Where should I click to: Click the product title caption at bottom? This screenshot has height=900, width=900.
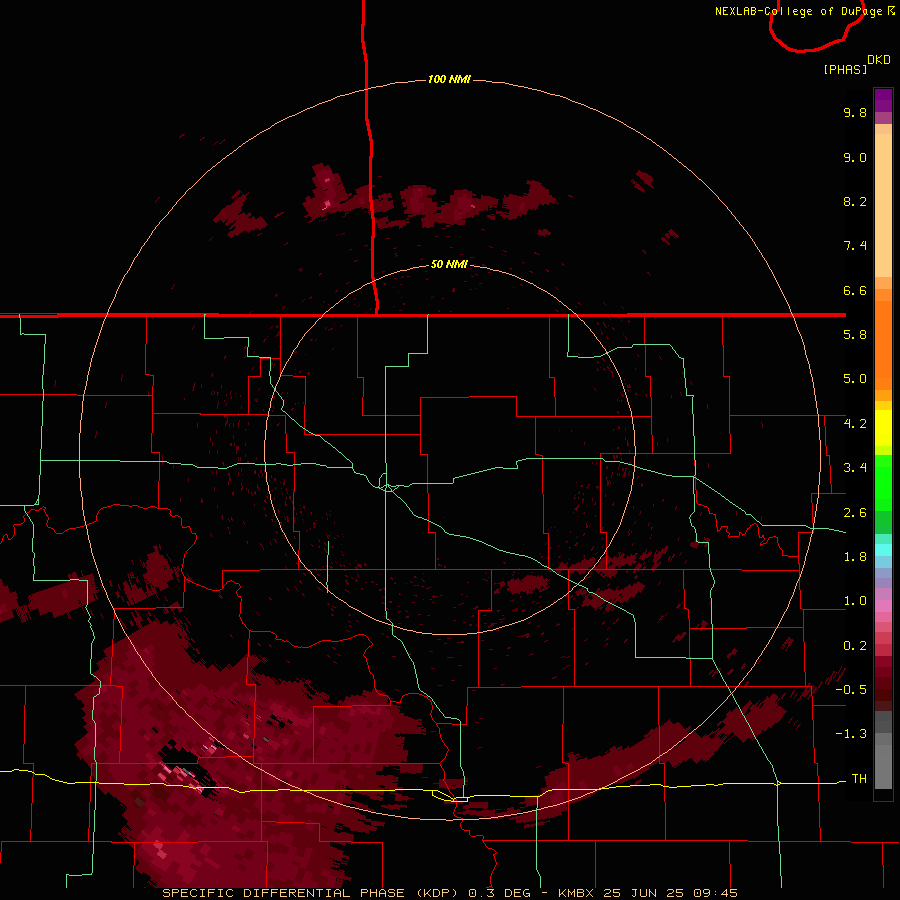450,893
